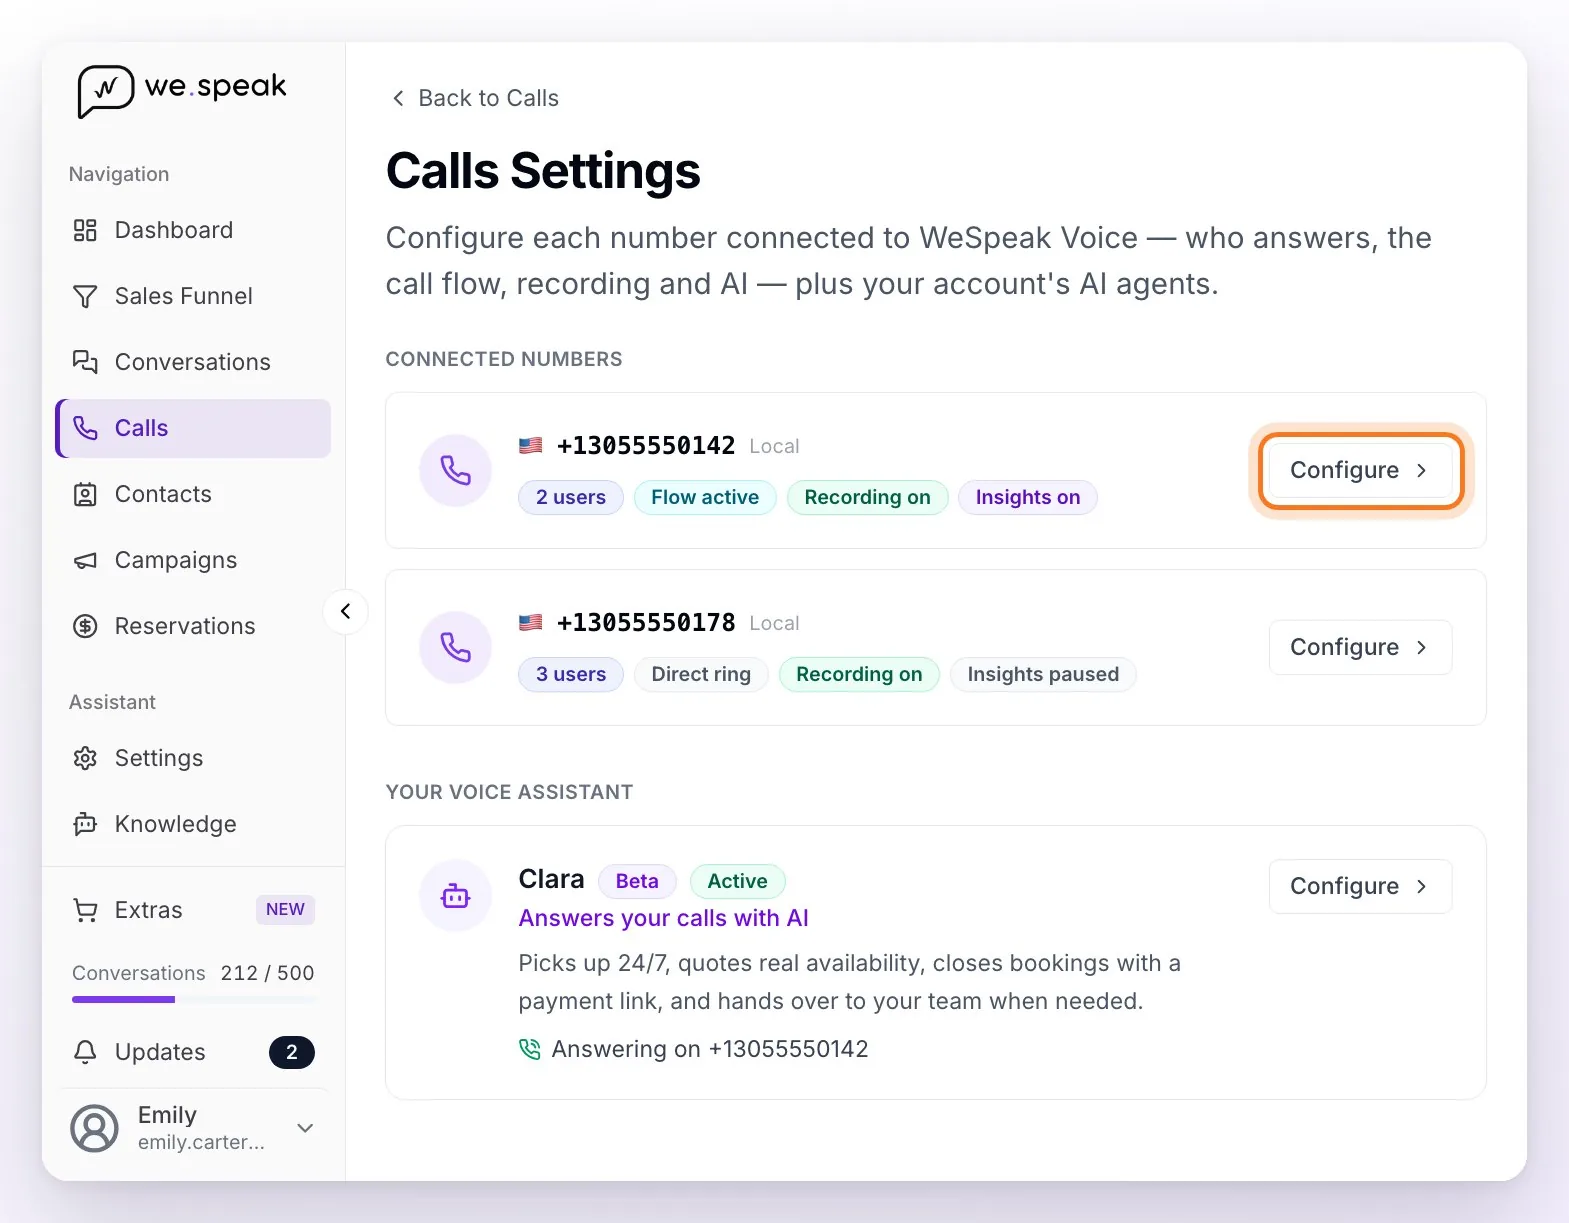
Task: Click Clara's robot assistant icon
Action: [x=455, y=895]
